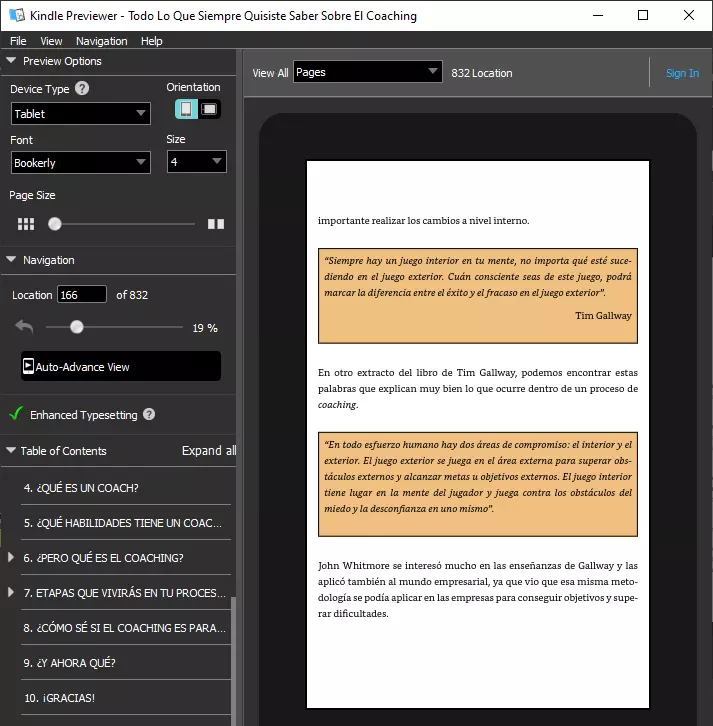Collapse the Table of Contents section
713x726 pixels.
point(11,450)
